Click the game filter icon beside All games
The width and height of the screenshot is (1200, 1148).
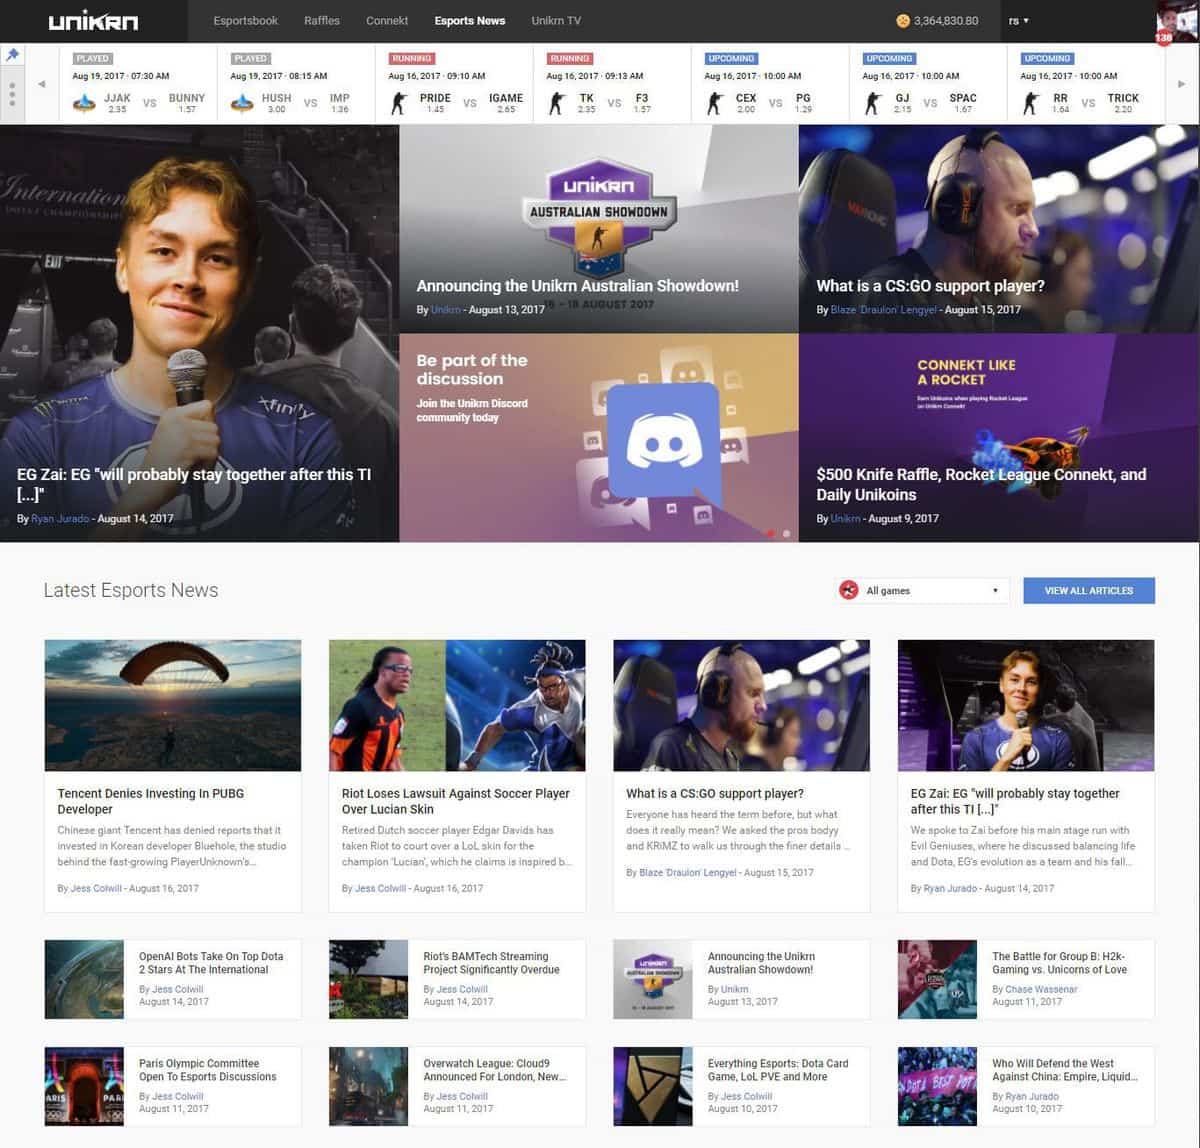850,590
